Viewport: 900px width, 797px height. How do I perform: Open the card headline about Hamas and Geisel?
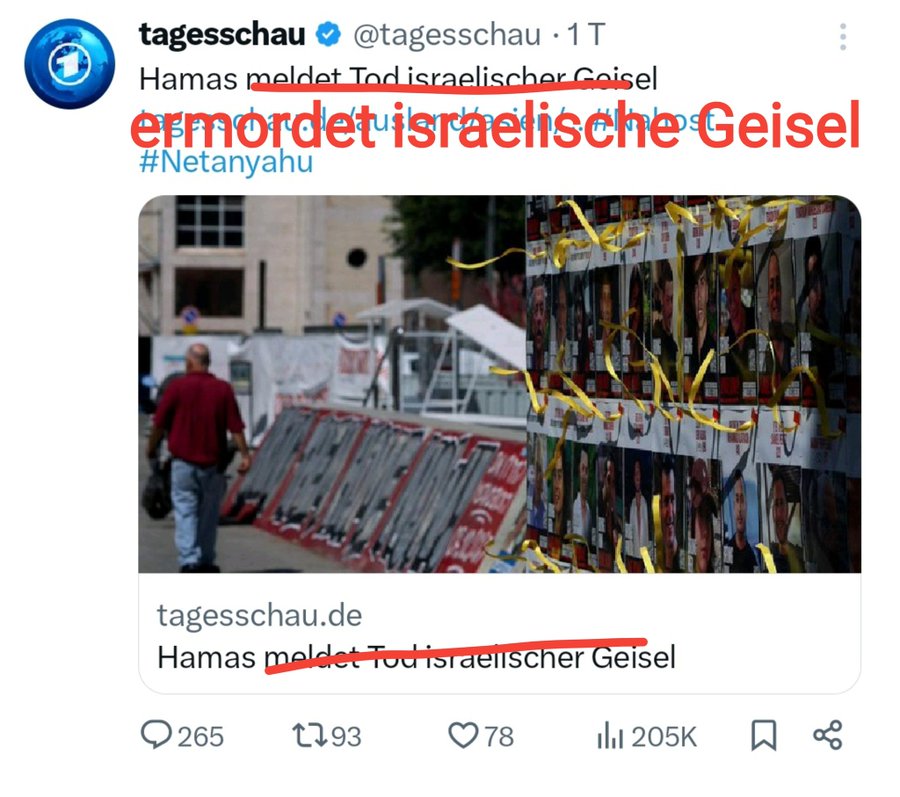tap(416, 657)
